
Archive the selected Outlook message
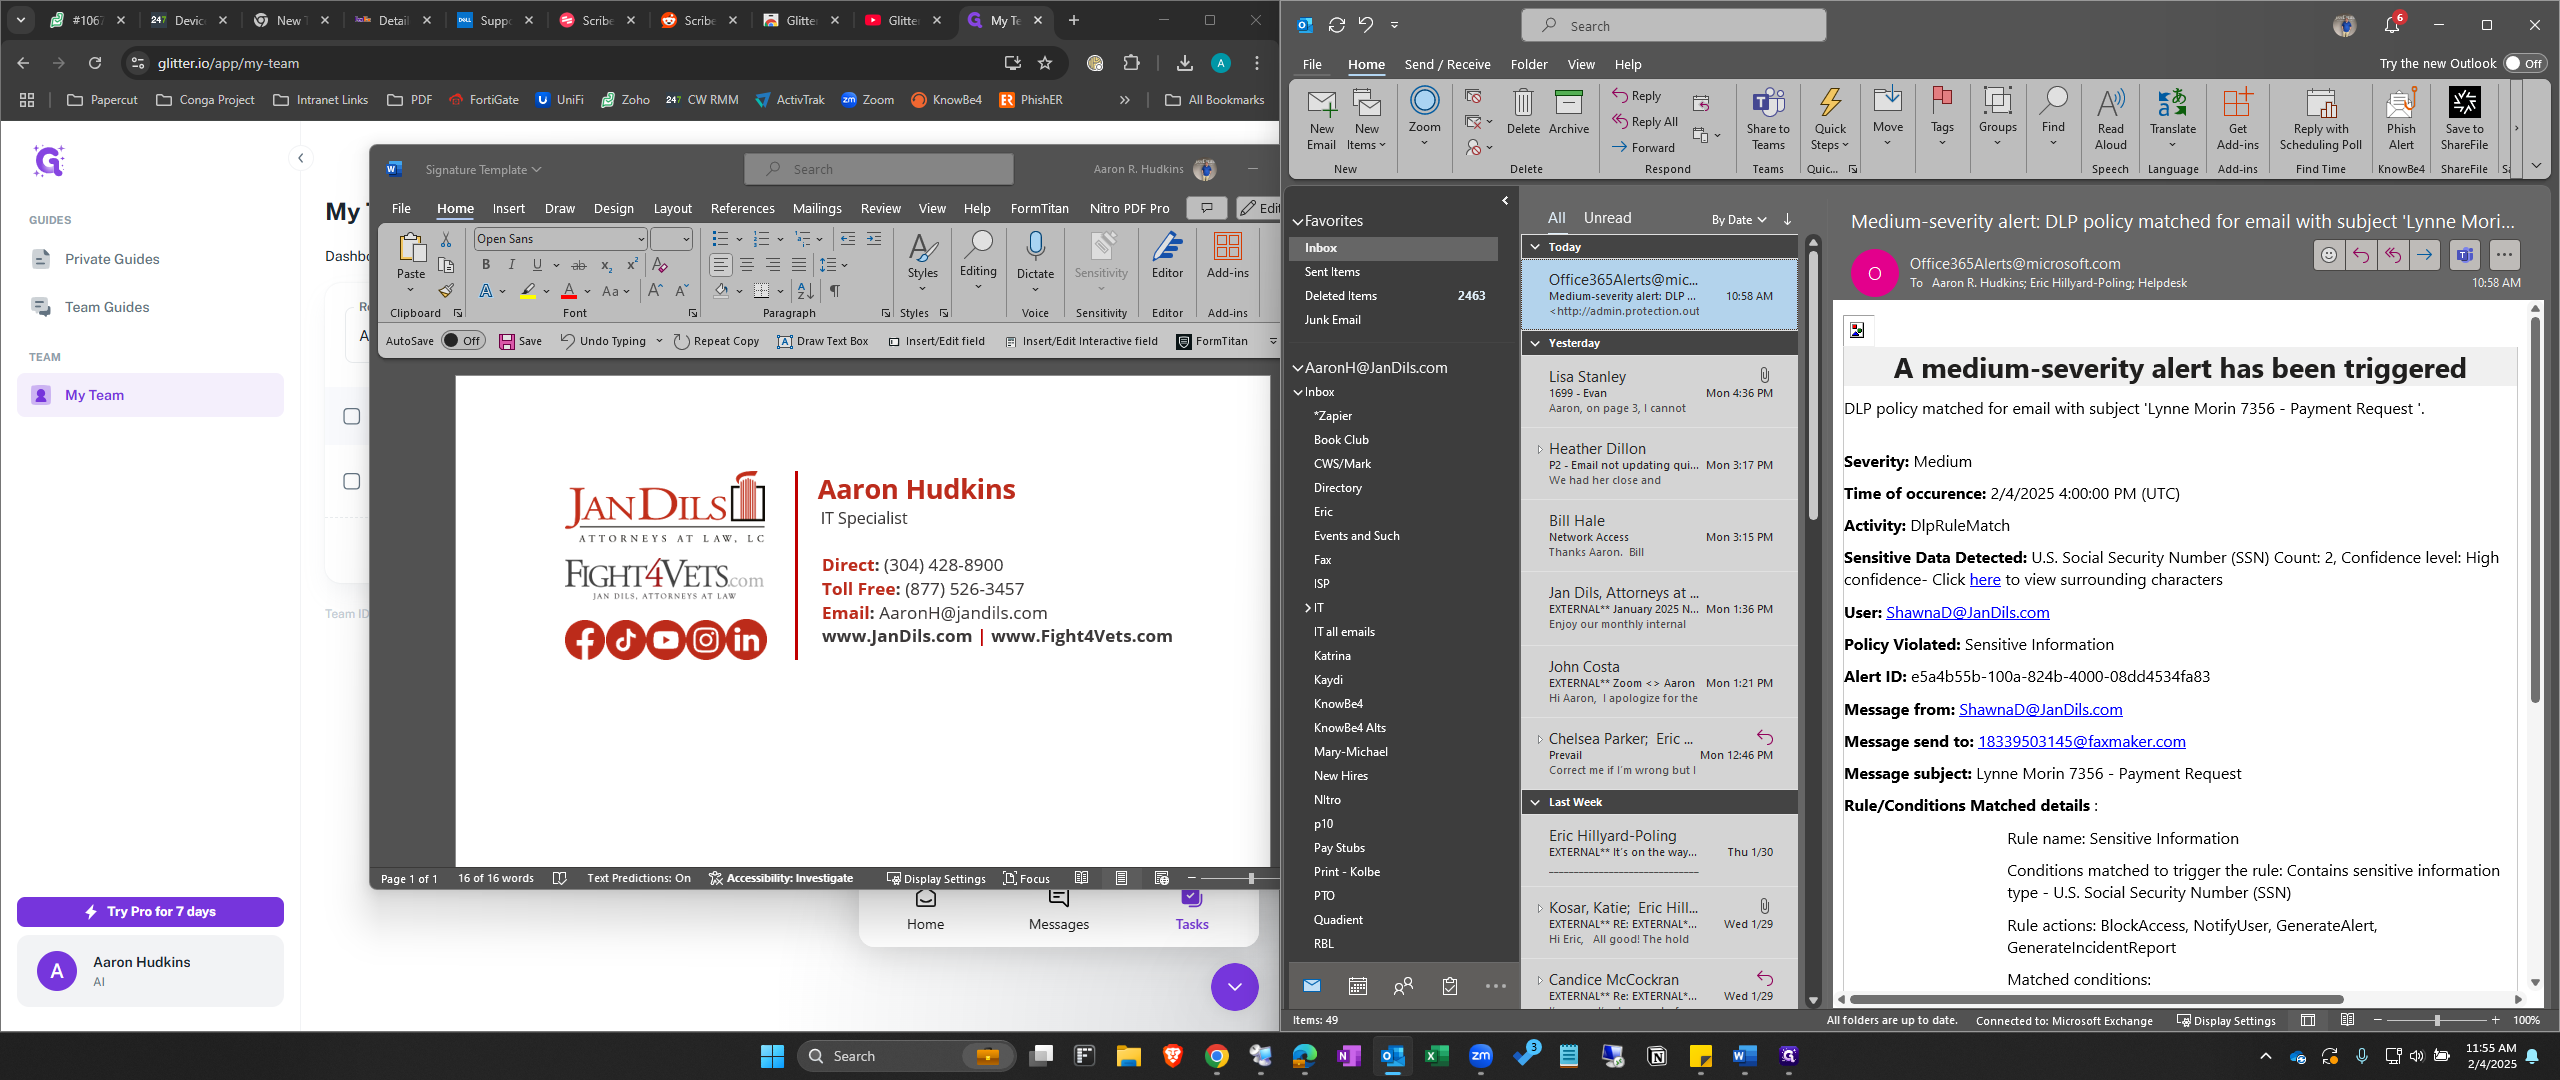click(x=1569, y=112)
